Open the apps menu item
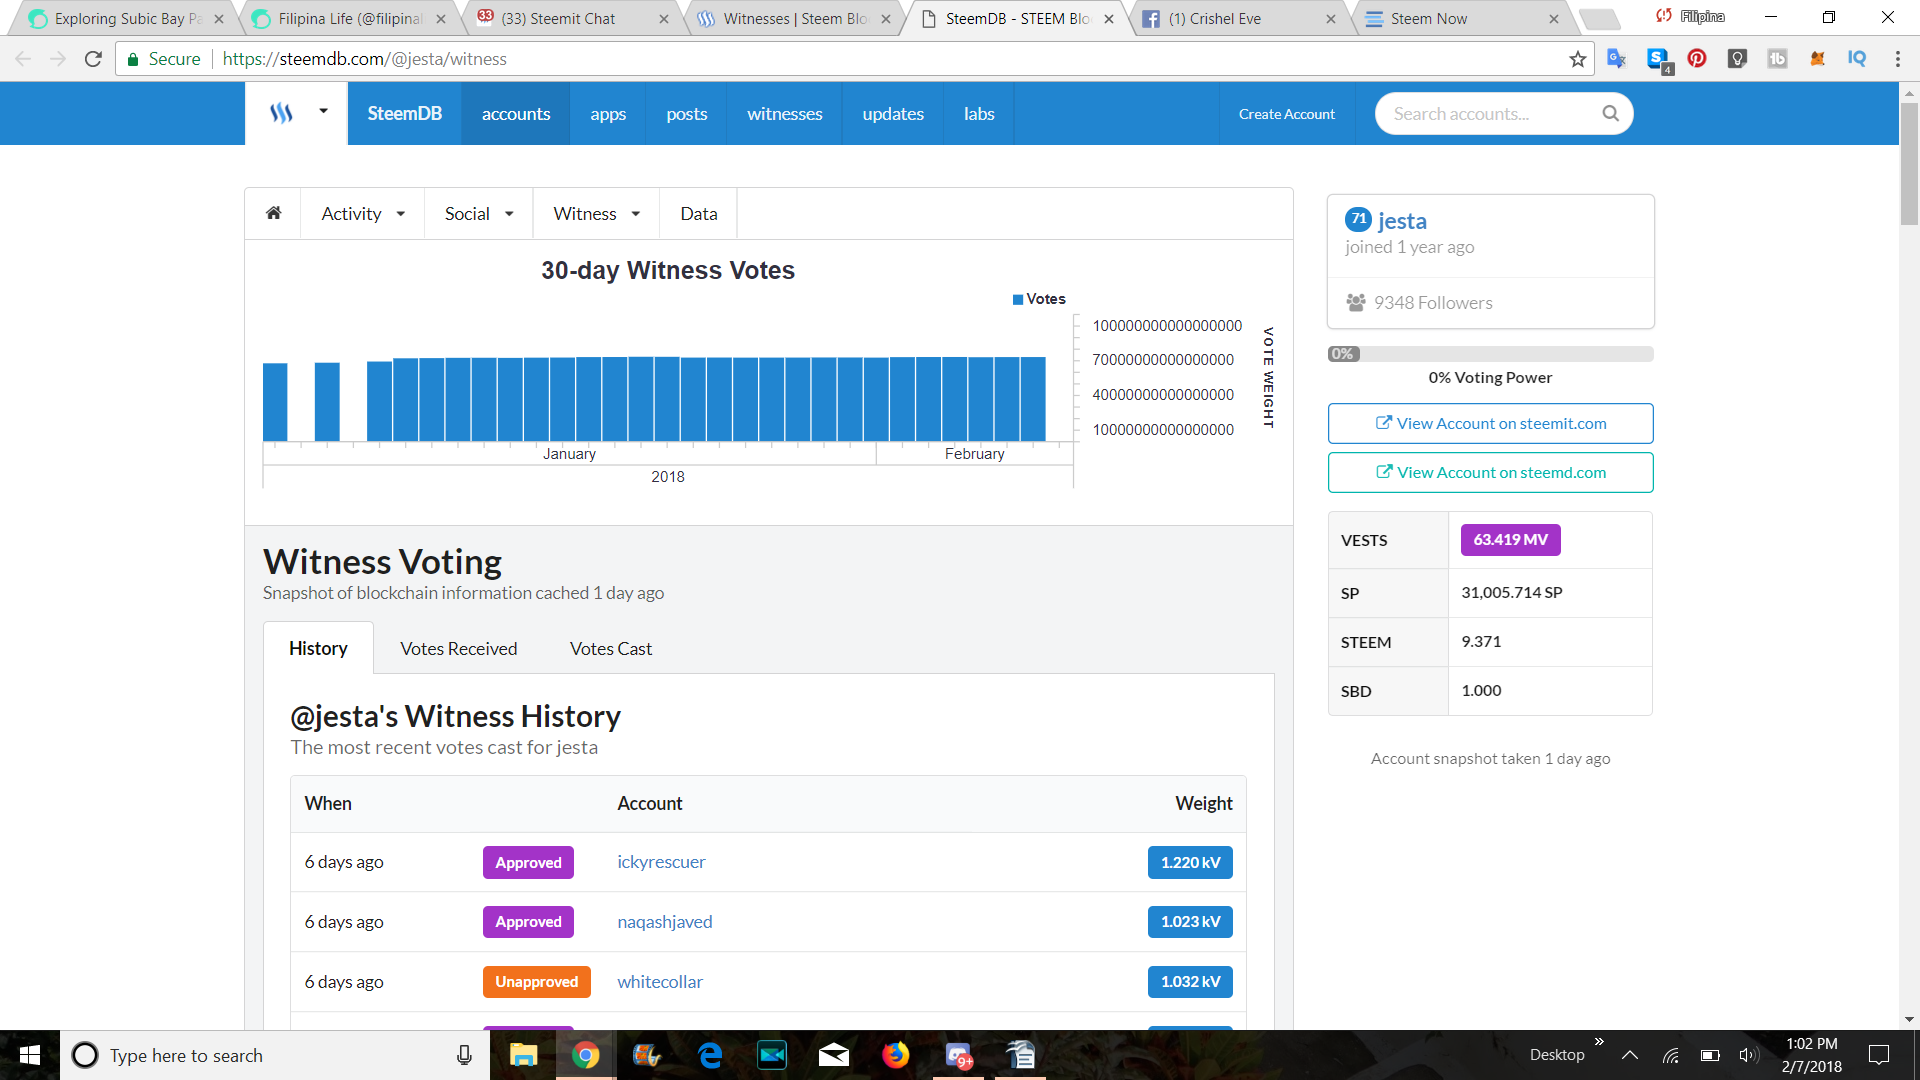The image size is (1920, 1080). (608, 113)
